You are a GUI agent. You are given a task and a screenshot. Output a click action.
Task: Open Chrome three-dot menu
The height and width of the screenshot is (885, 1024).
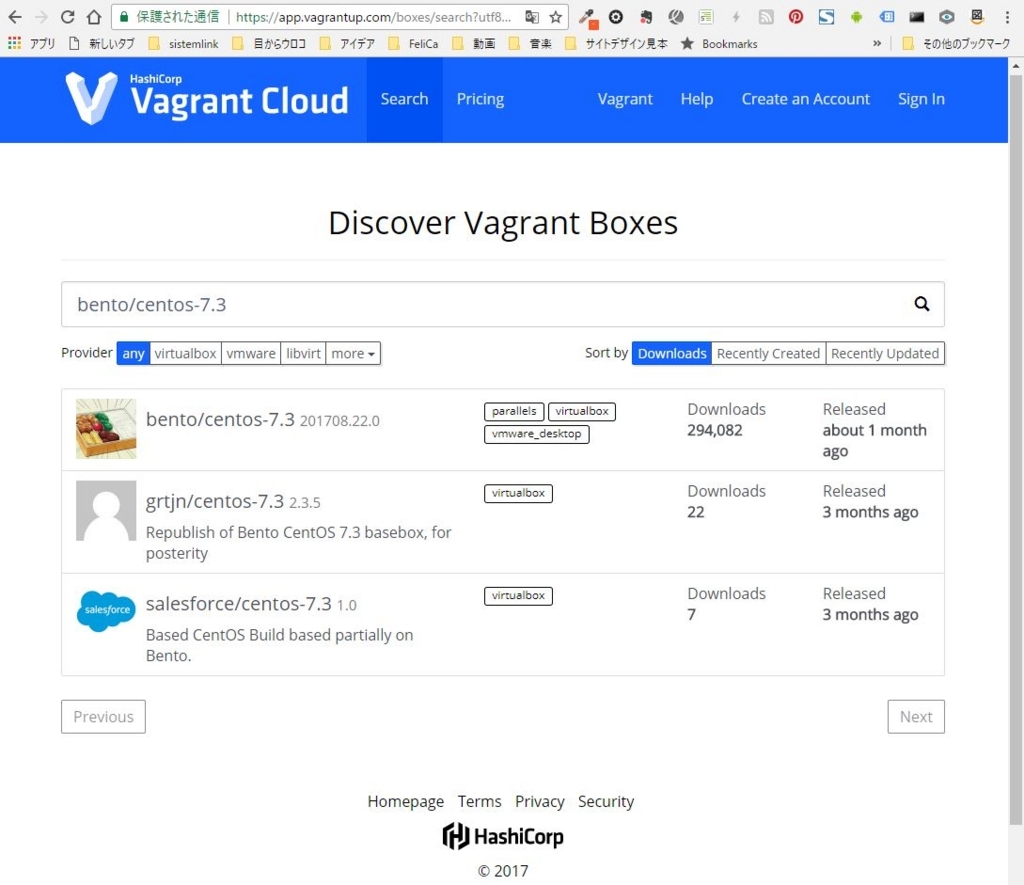[1007, 17]
